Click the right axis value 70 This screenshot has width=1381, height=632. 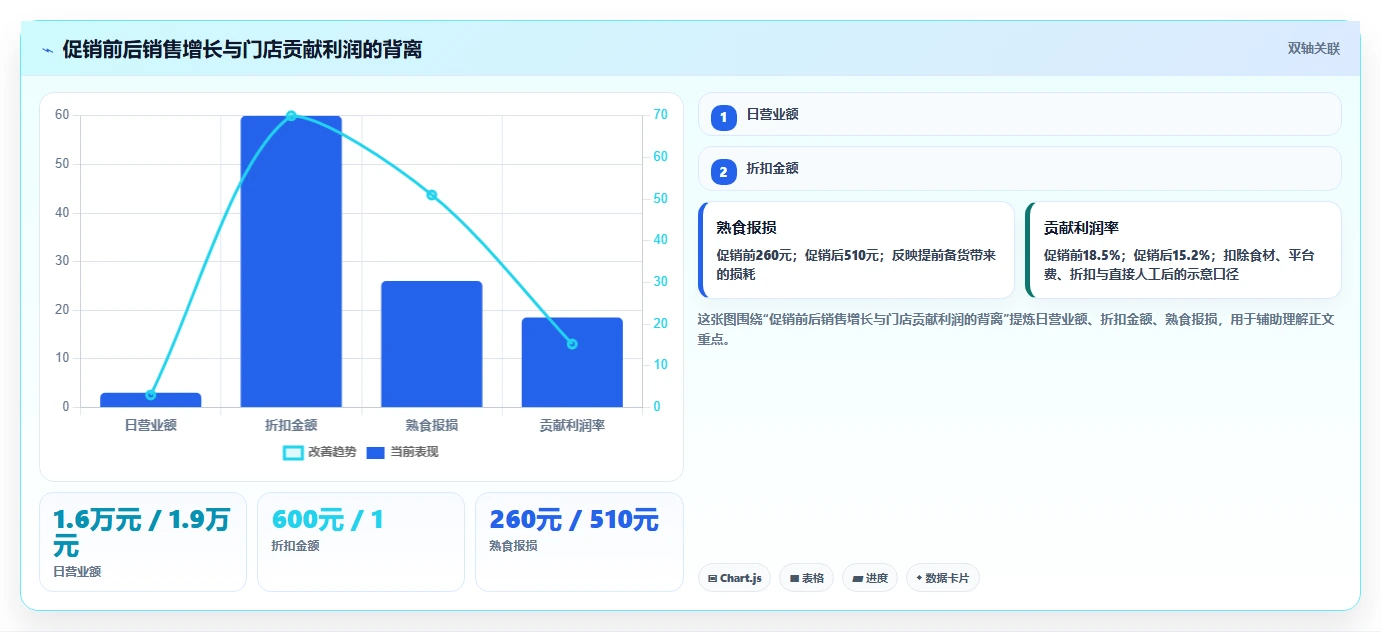coord(661,115)
